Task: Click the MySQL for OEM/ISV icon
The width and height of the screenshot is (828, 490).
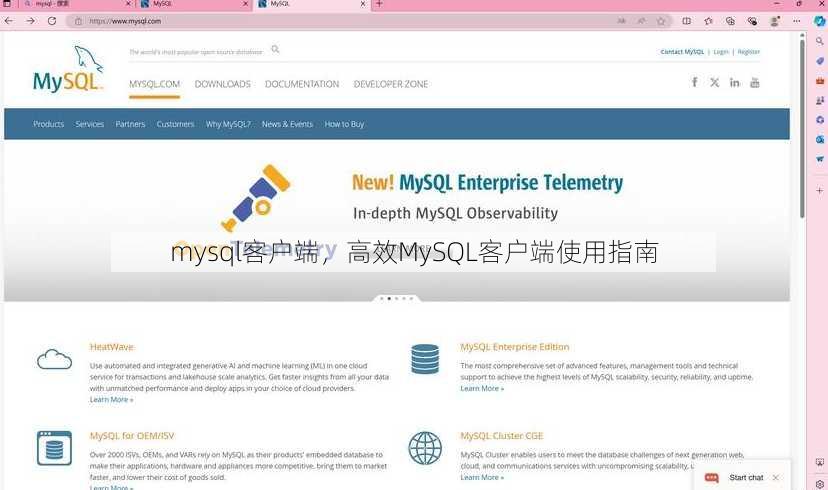Action: [54, 448]
